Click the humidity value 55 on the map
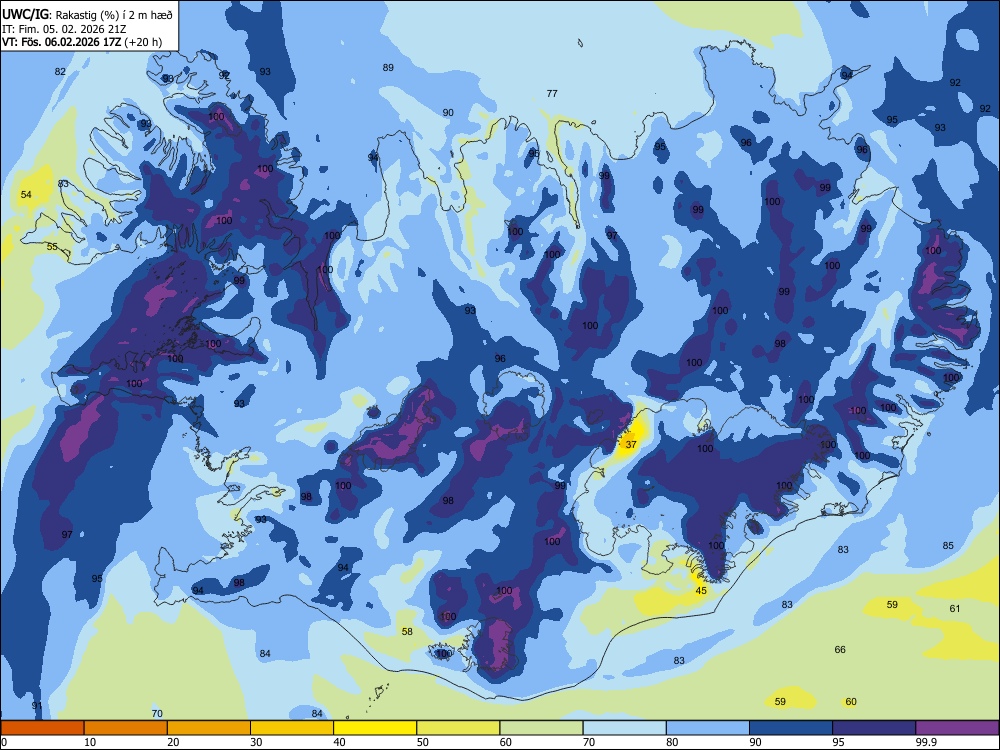The width and height of the screenshot is (1000, 750). click(x=52, y=247)
